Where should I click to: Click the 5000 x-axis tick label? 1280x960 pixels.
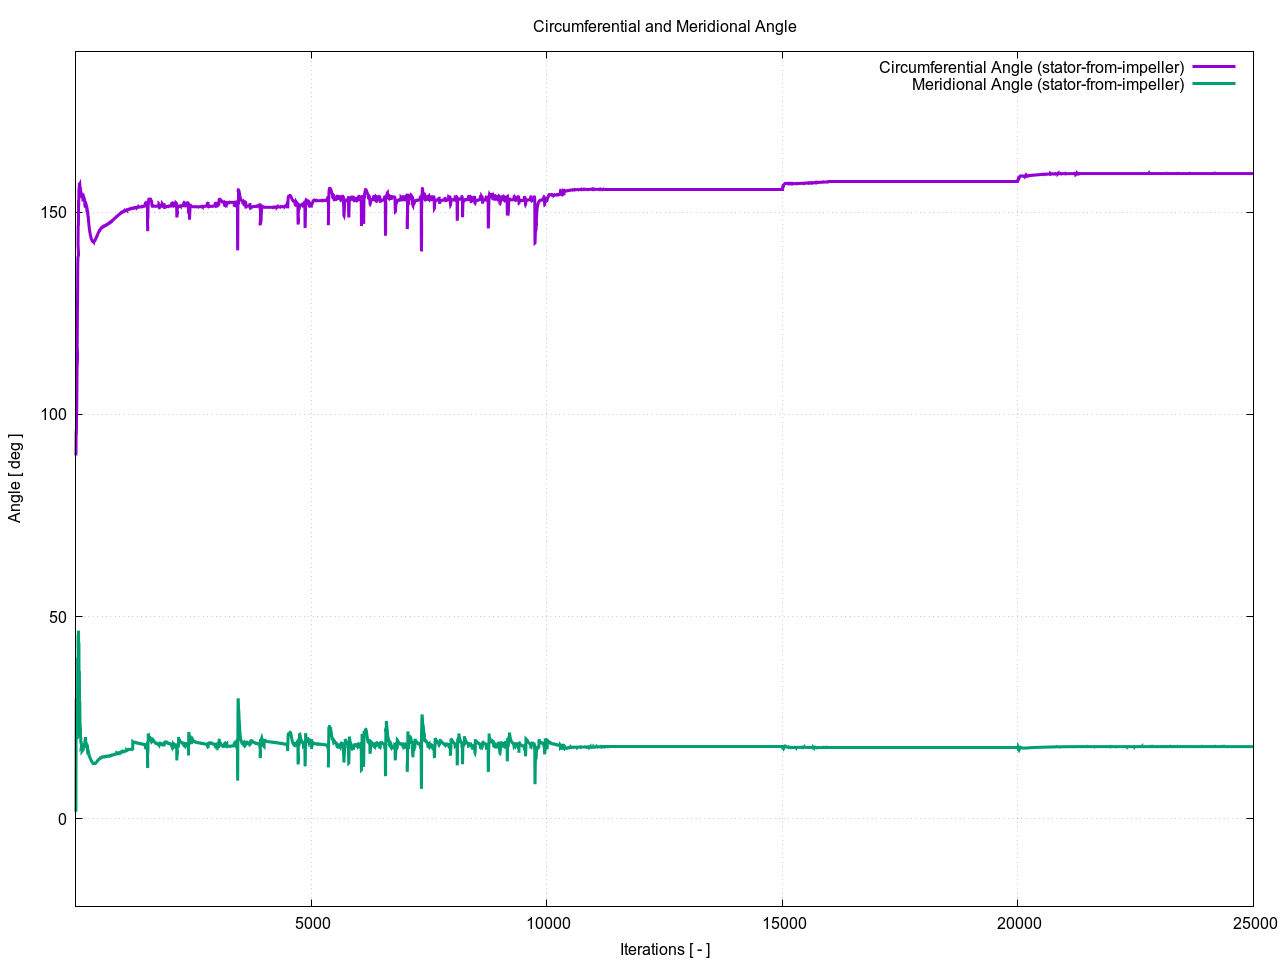pos(311,923)
